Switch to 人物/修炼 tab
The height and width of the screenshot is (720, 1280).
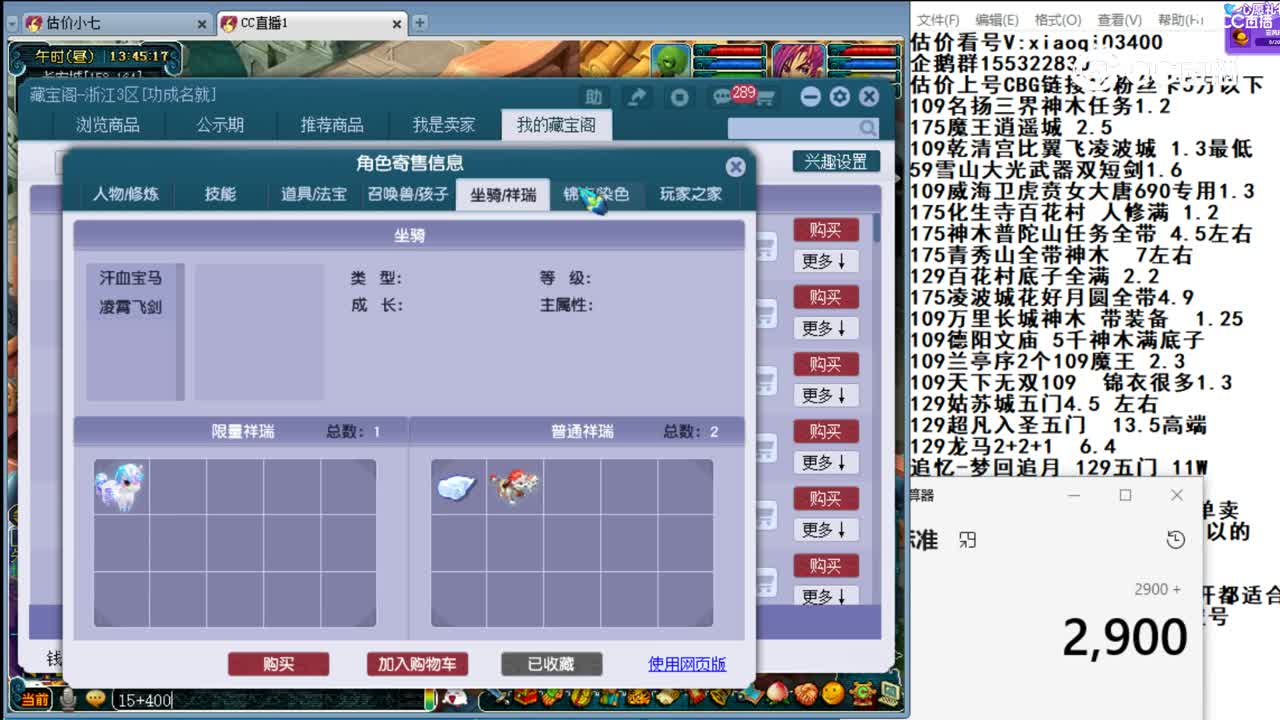click(126, 194)
